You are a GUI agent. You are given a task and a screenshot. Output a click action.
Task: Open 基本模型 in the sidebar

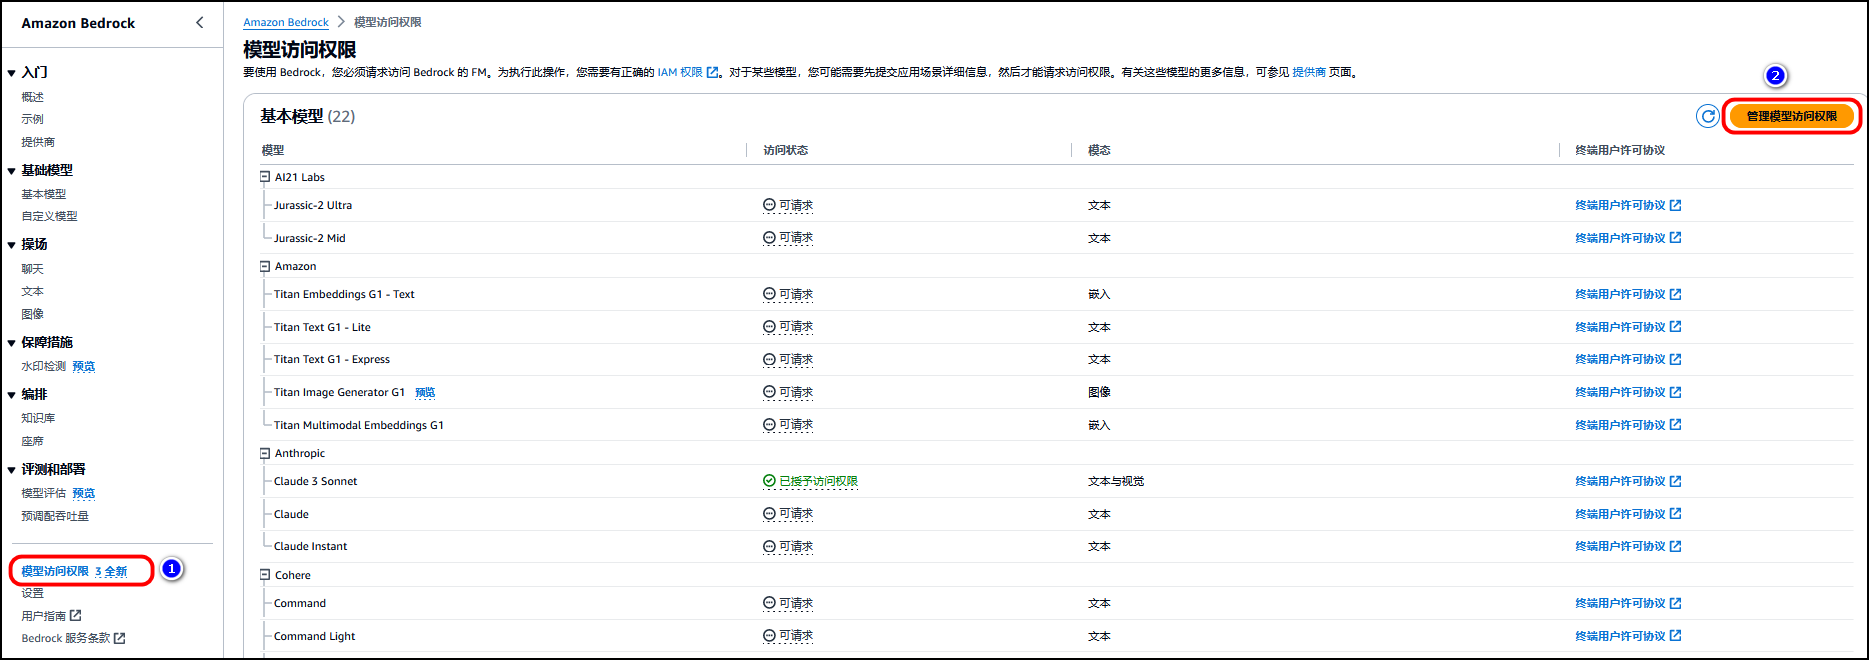pos(44,194)
